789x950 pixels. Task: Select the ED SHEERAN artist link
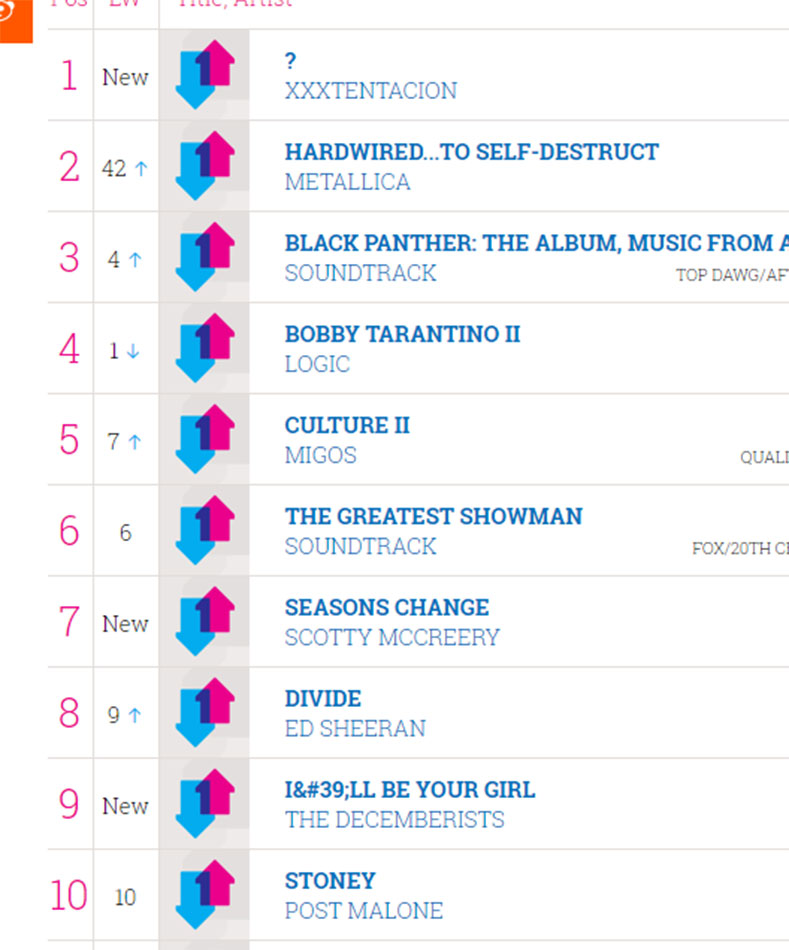tap(355, 728)
